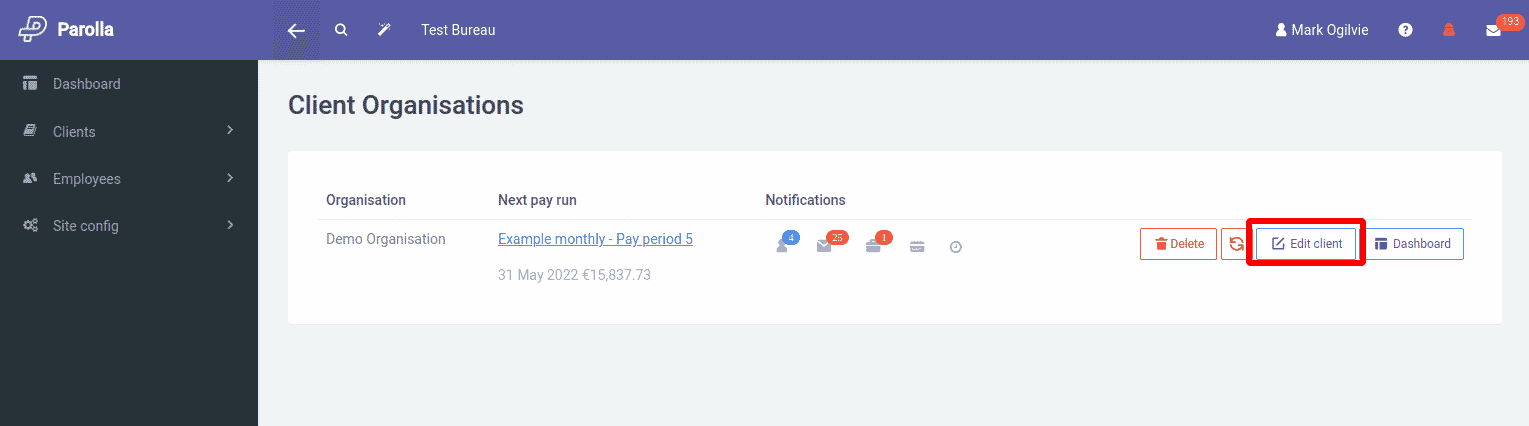Open the mail notifications with badge 25
1529x426 pixels.
[824, 246]
